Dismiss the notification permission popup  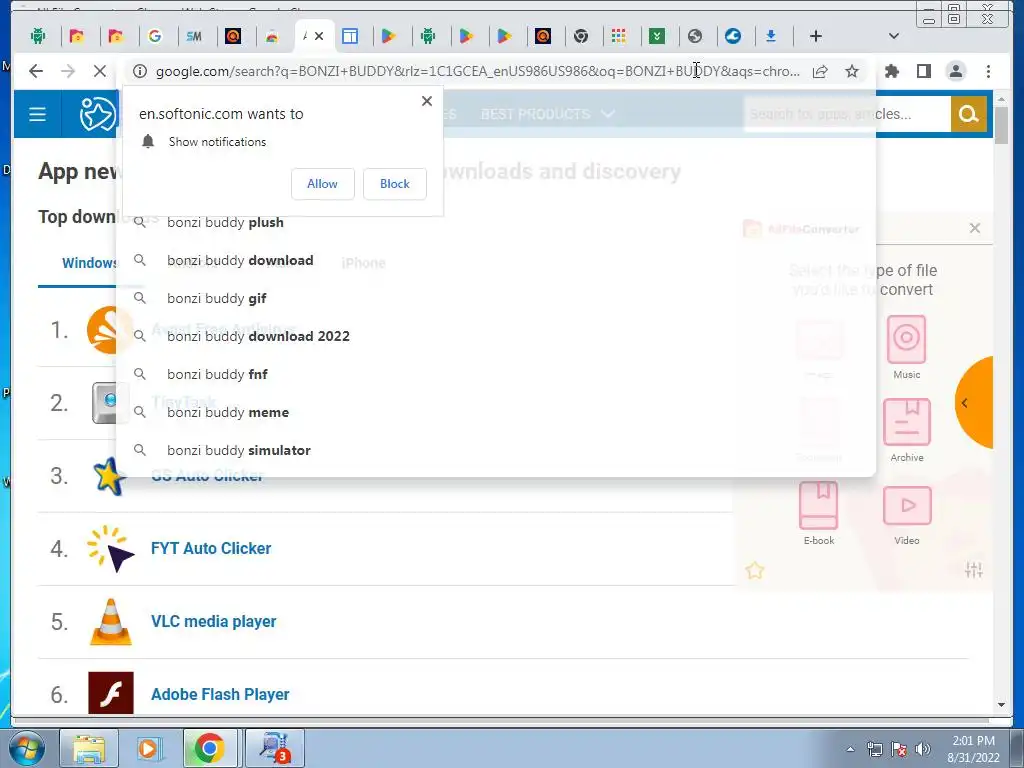(426, 101)
